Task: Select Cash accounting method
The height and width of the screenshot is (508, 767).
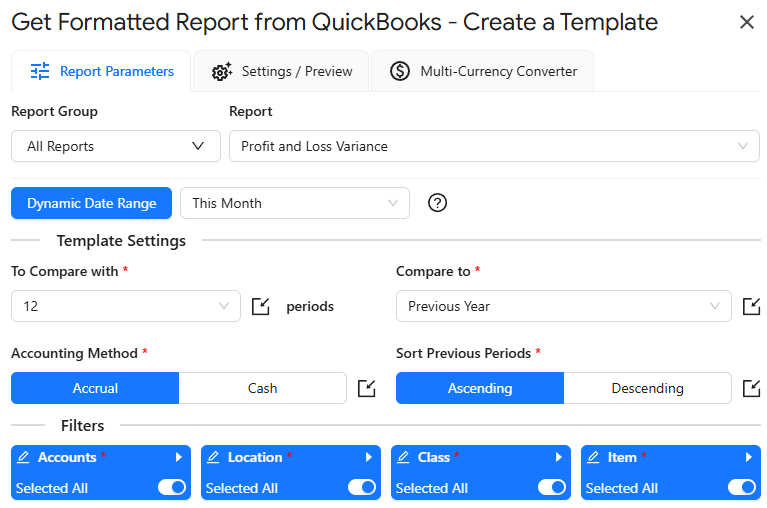Action: (x=263, y=388)
